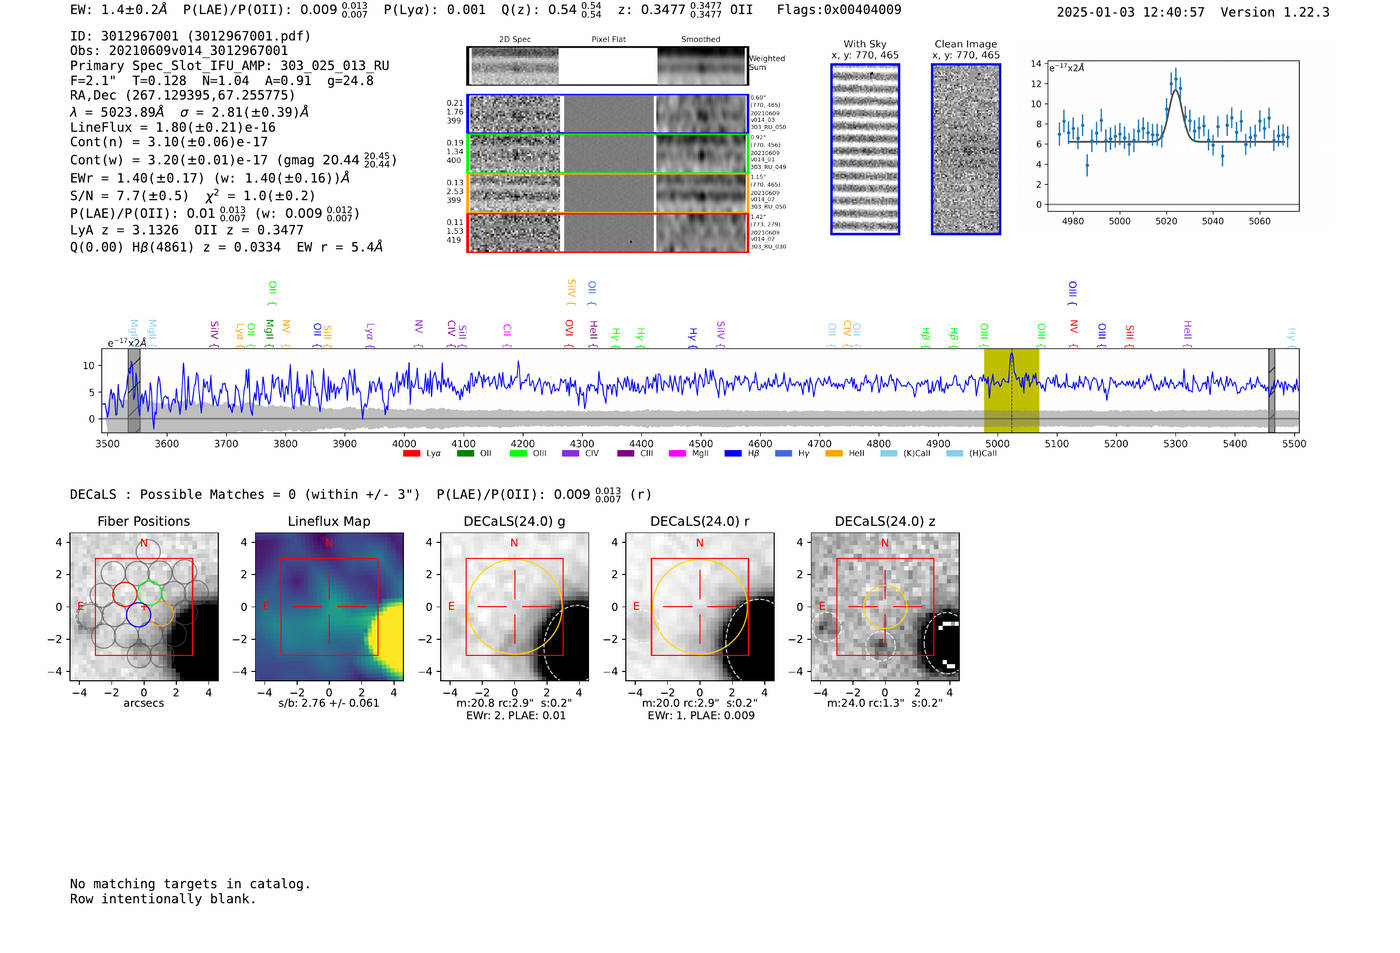The height and width of the screenshot is (953, 1400).
Task: Open the Fiber Positions thumbnail
Action: [x=144, y=607]
